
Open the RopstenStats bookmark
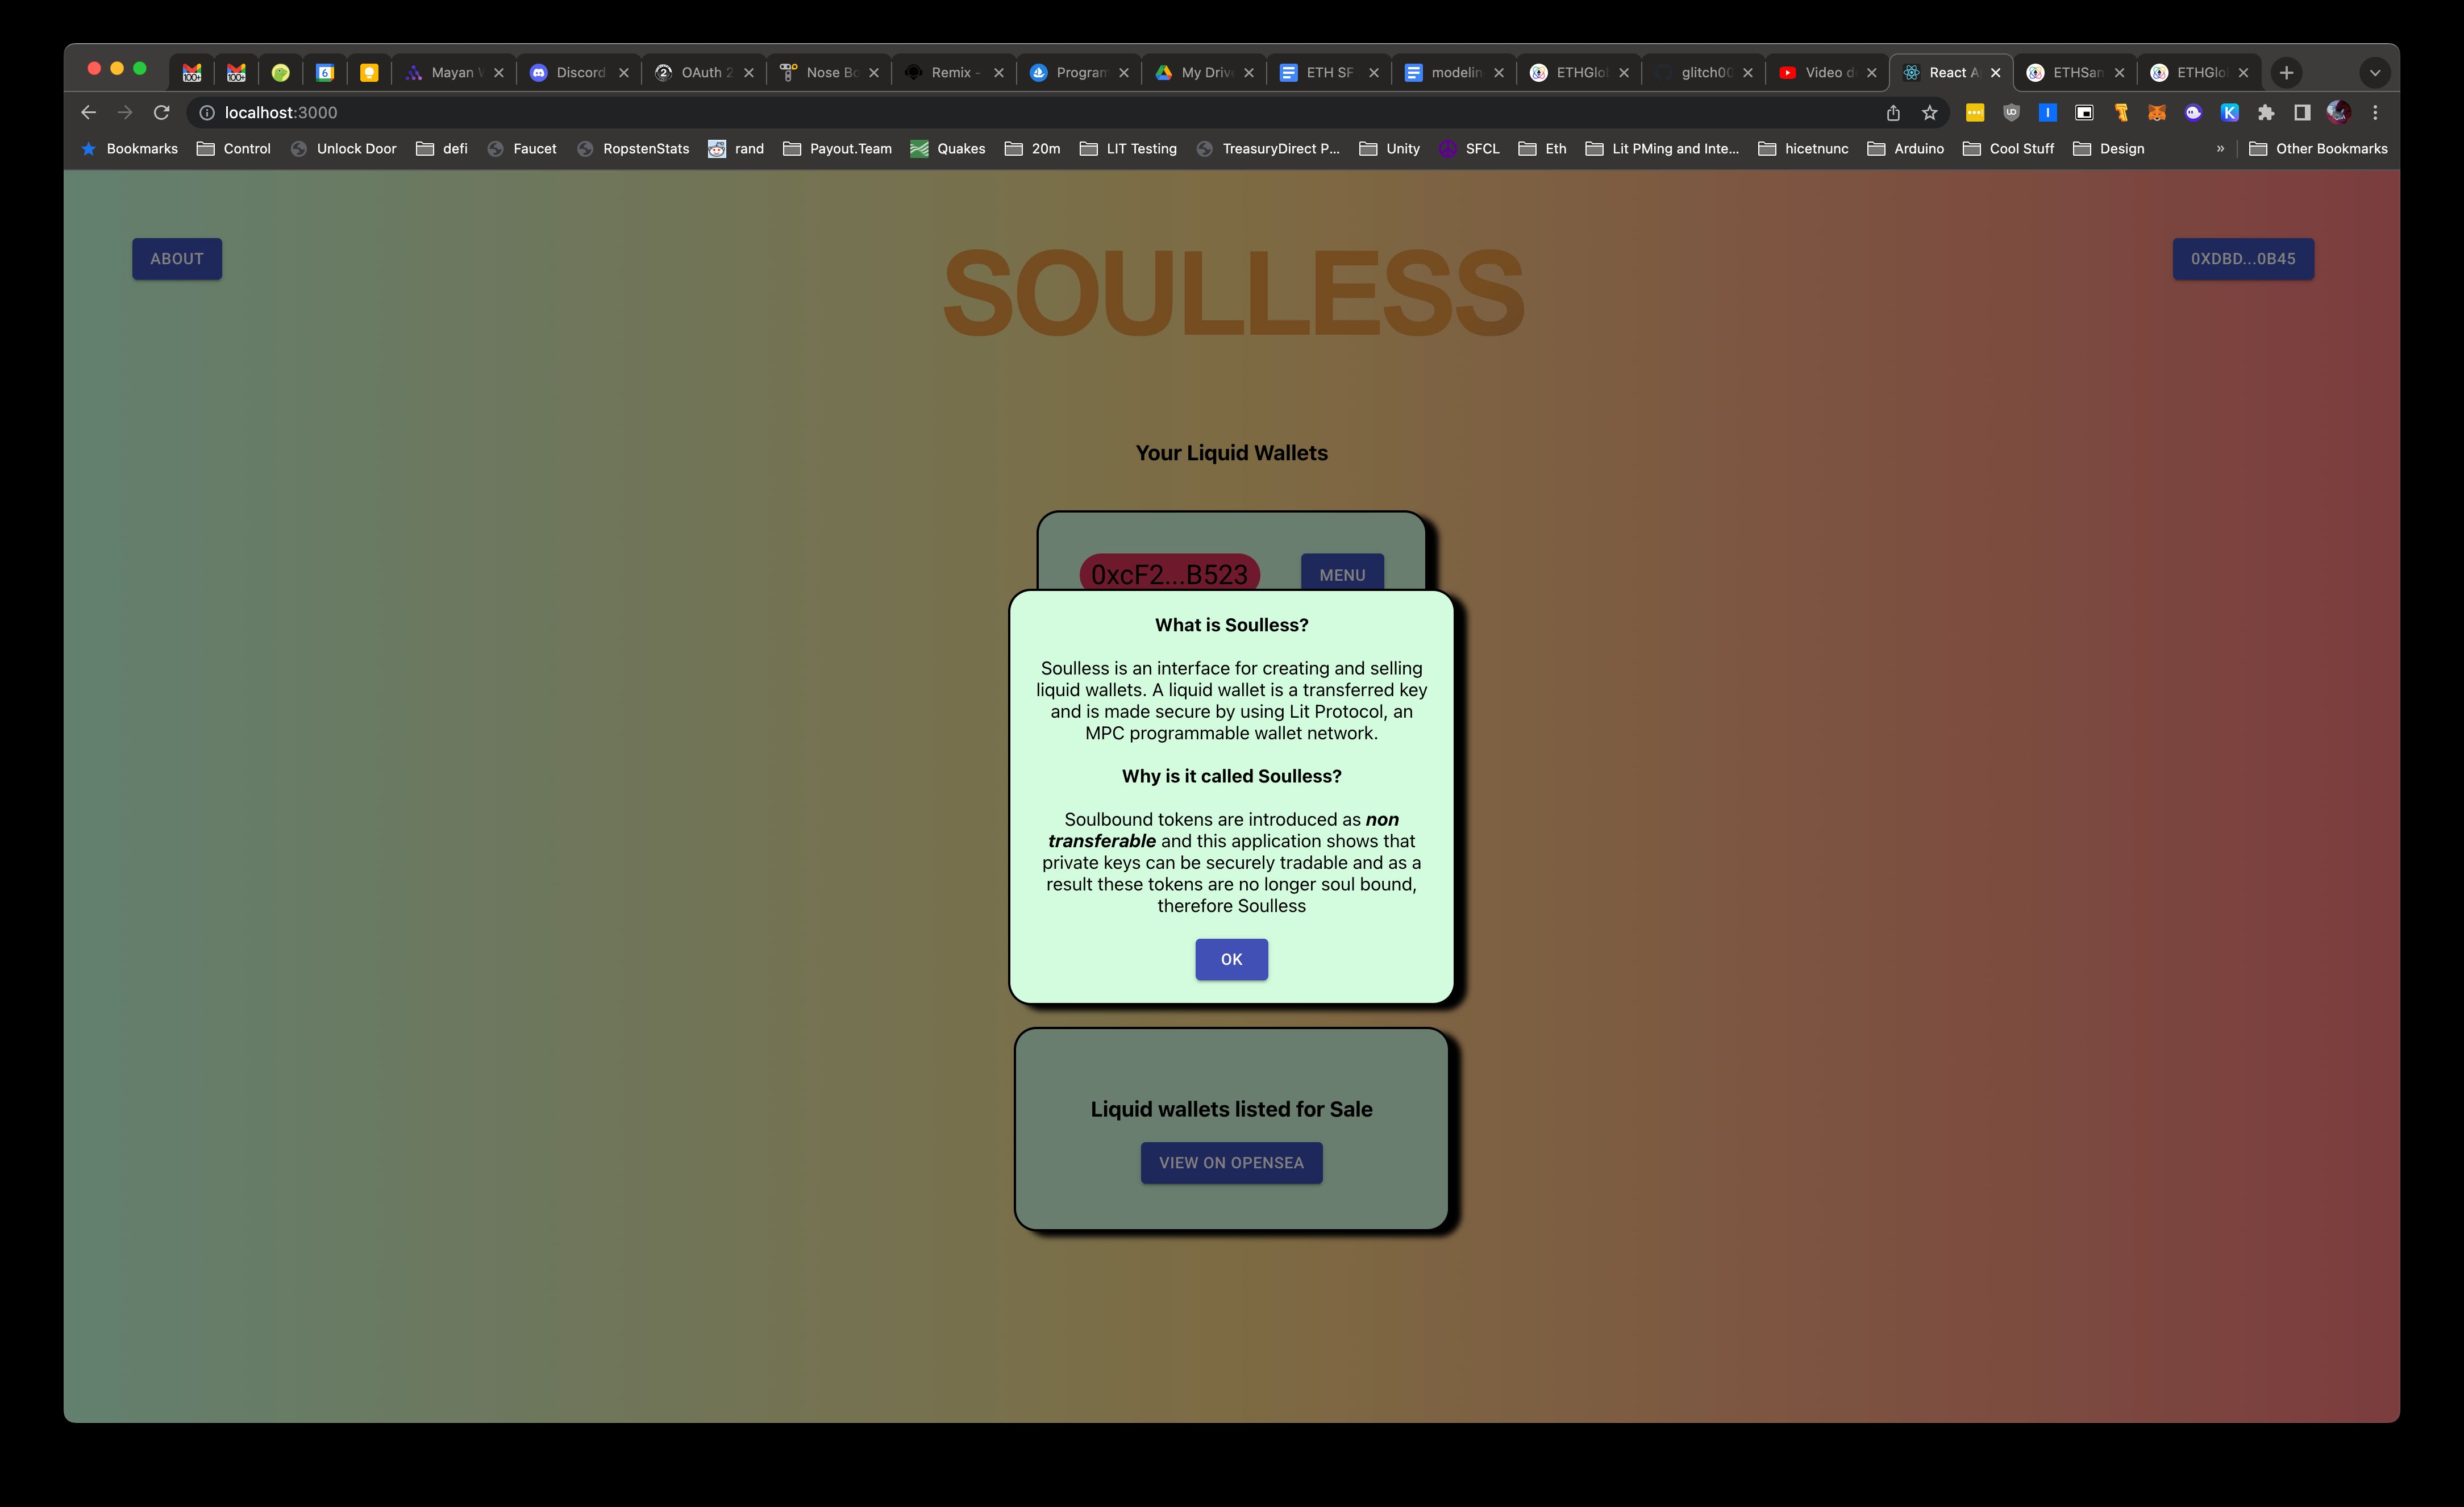click(x=633, y=149)
